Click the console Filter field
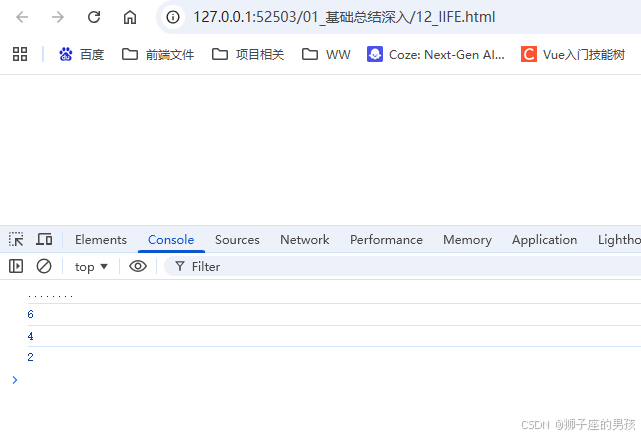The height and width of the screenshot is (436, 641). pyautogui.click(x=402, y=266)
